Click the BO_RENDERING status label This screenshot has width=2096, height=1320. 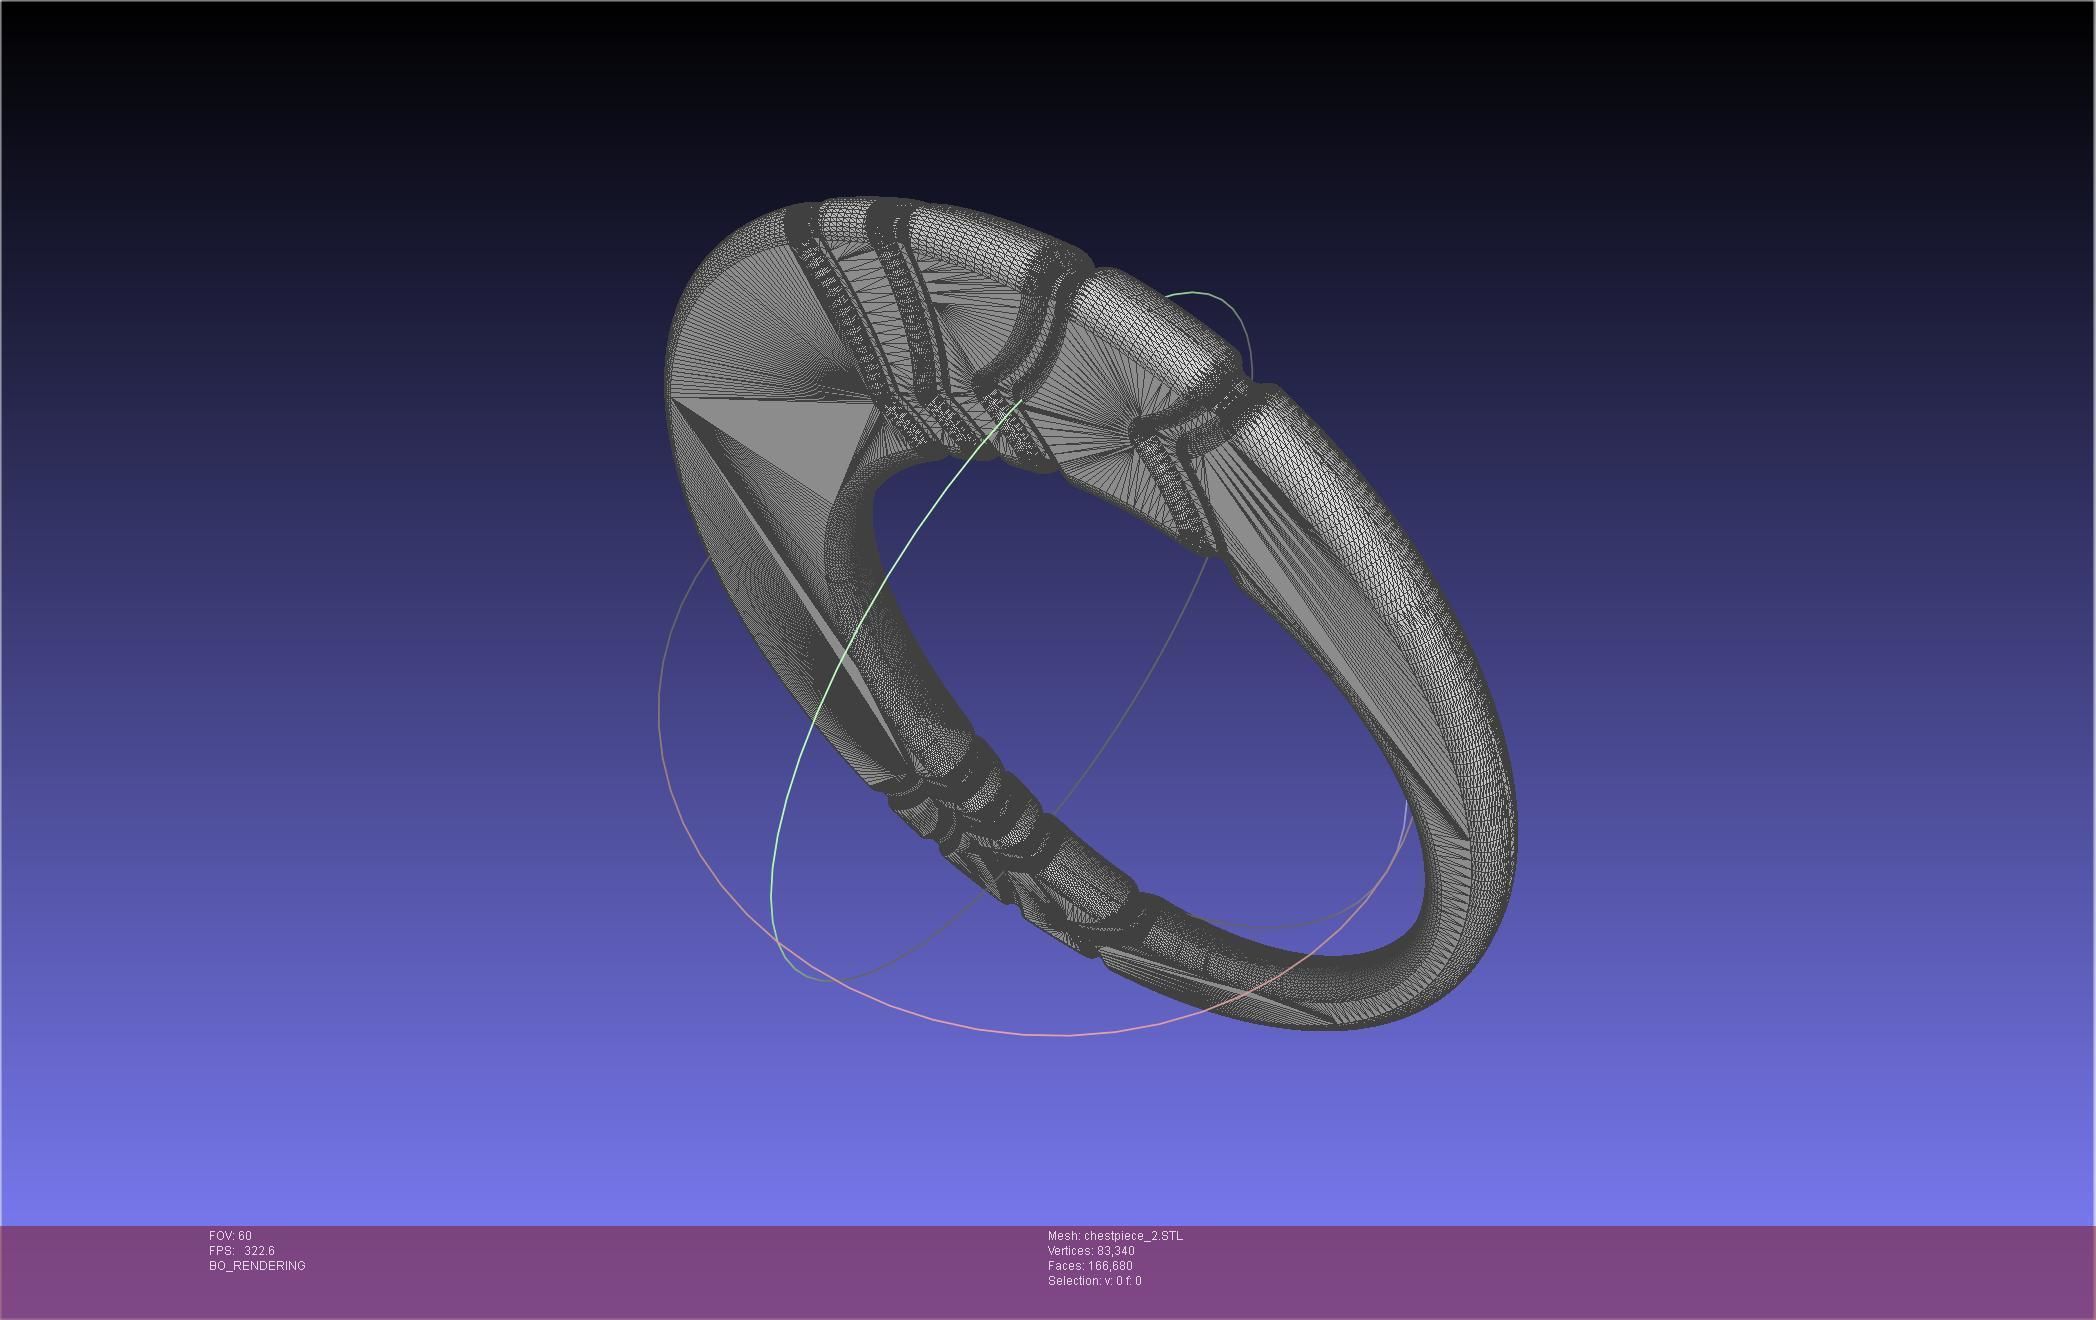click(x=257, y=1266)
